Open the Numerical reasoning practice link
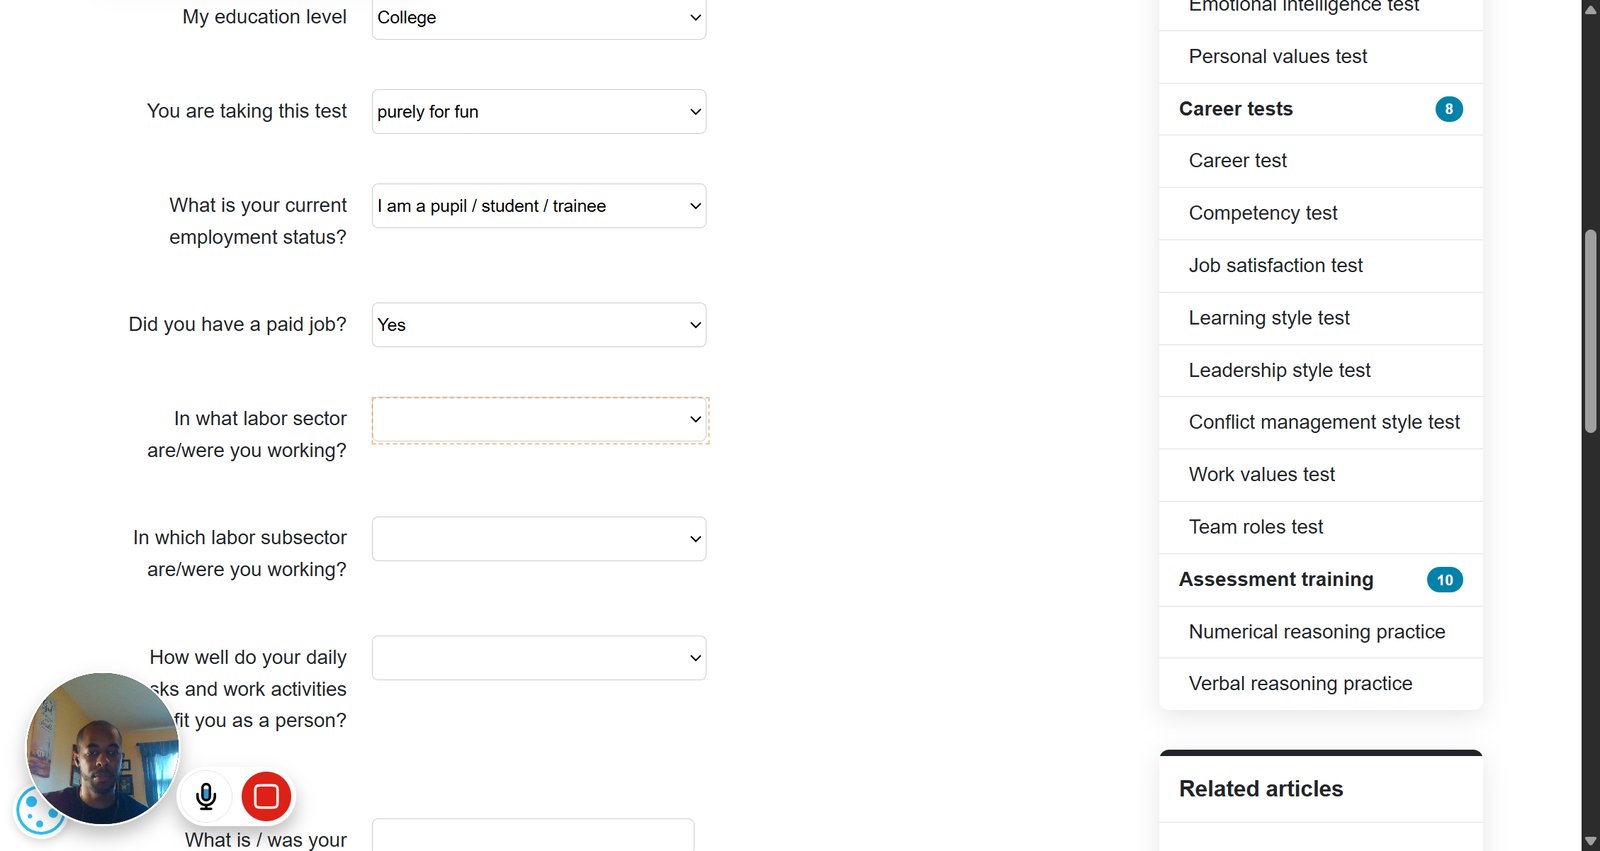Screen dimensions: 1600x851 1317,632
